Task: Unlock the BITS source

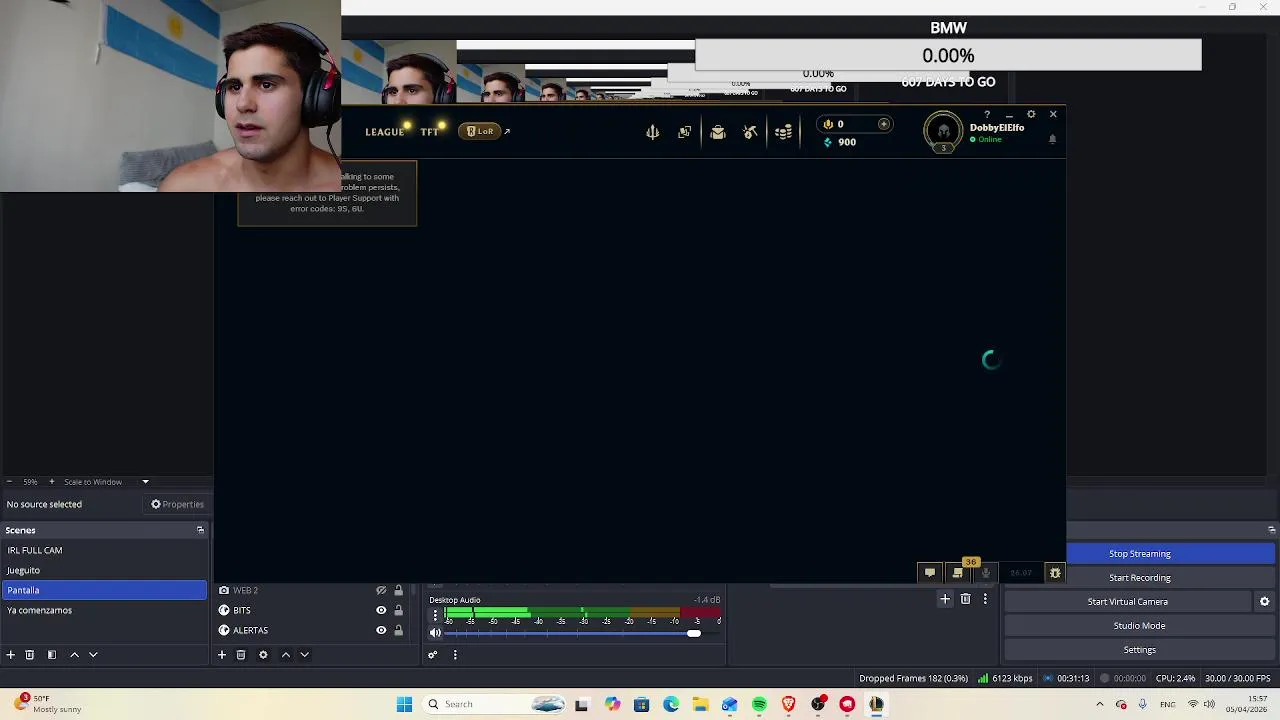Action: pos(398,610)
